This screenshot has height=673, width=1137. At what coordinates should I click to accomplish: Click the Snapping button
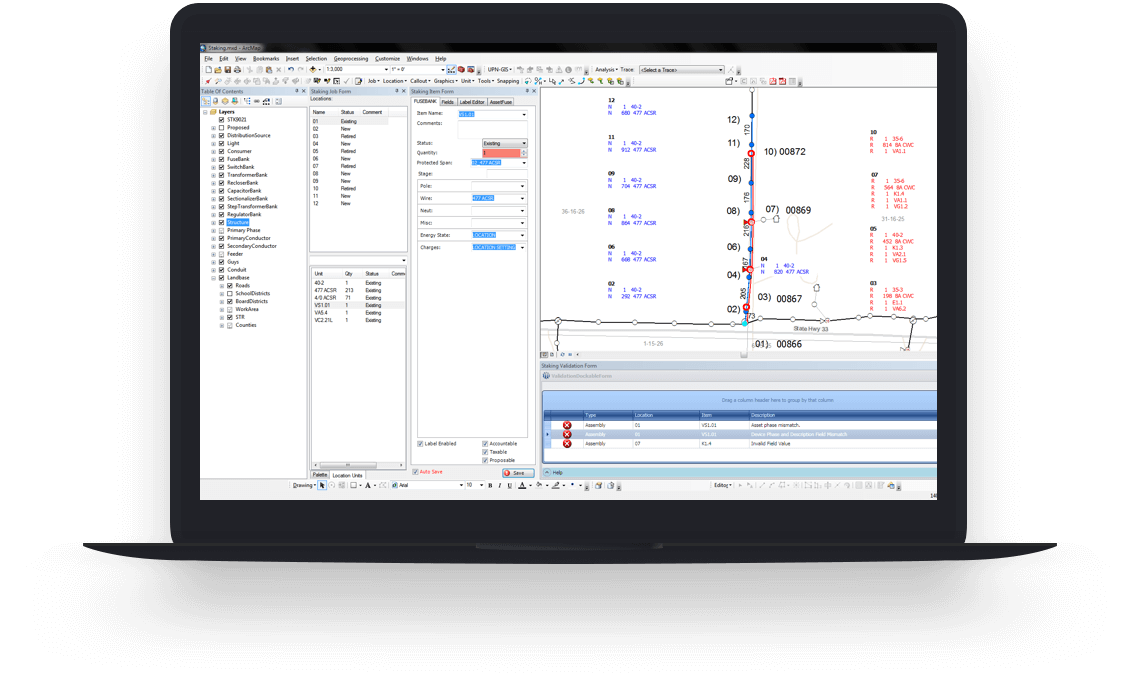(508, 81)
